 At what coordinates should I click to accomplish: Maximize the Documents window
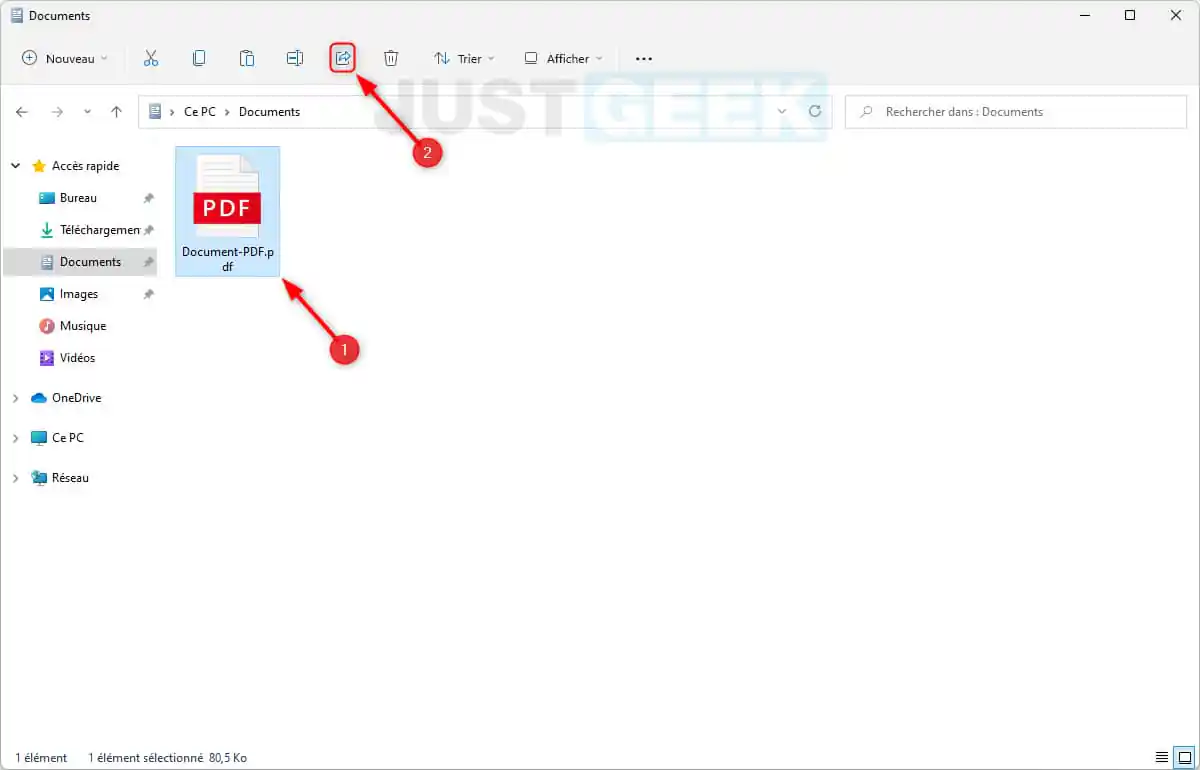pos(1129,15)
